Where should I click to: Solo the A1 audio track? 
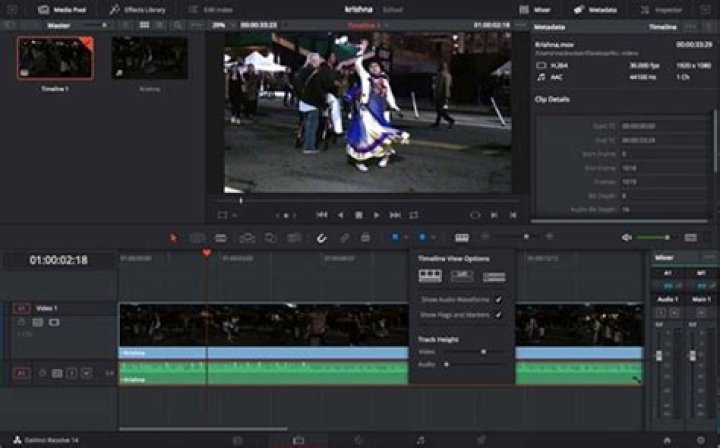[72, 373]
